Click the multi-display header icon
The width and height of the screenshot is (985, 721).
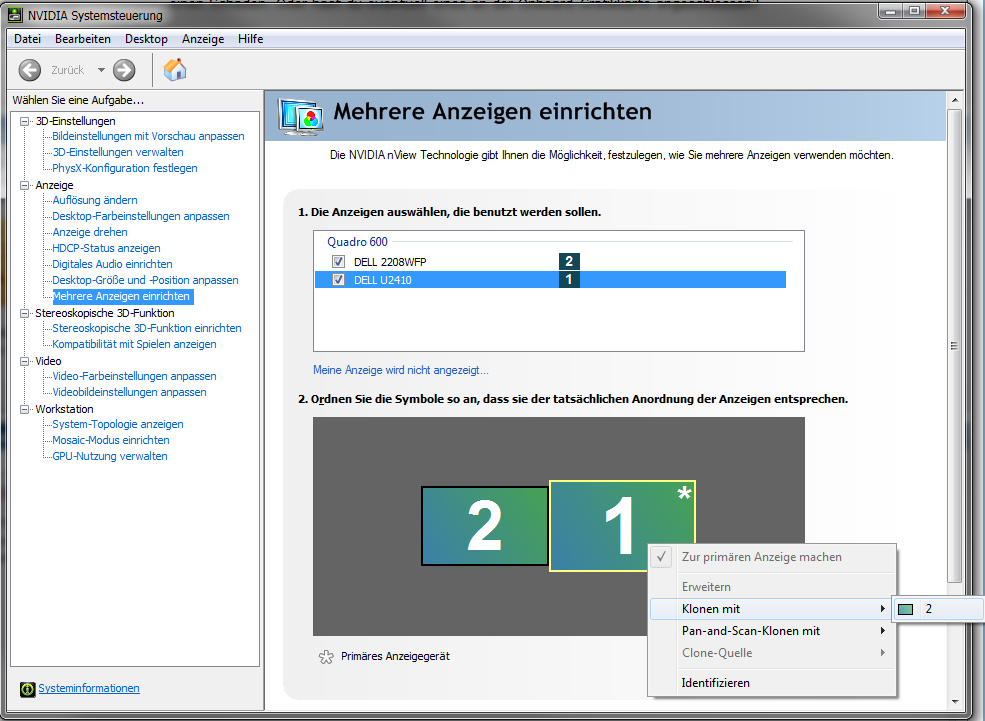click(301, 117)
